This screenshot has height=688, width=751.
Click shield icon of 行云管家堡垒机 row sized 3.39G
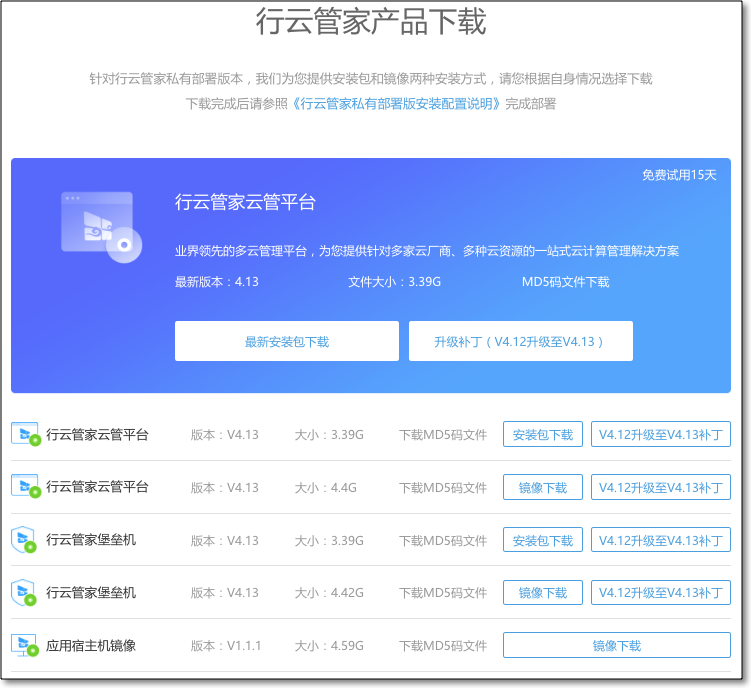(x=24, y=539)
